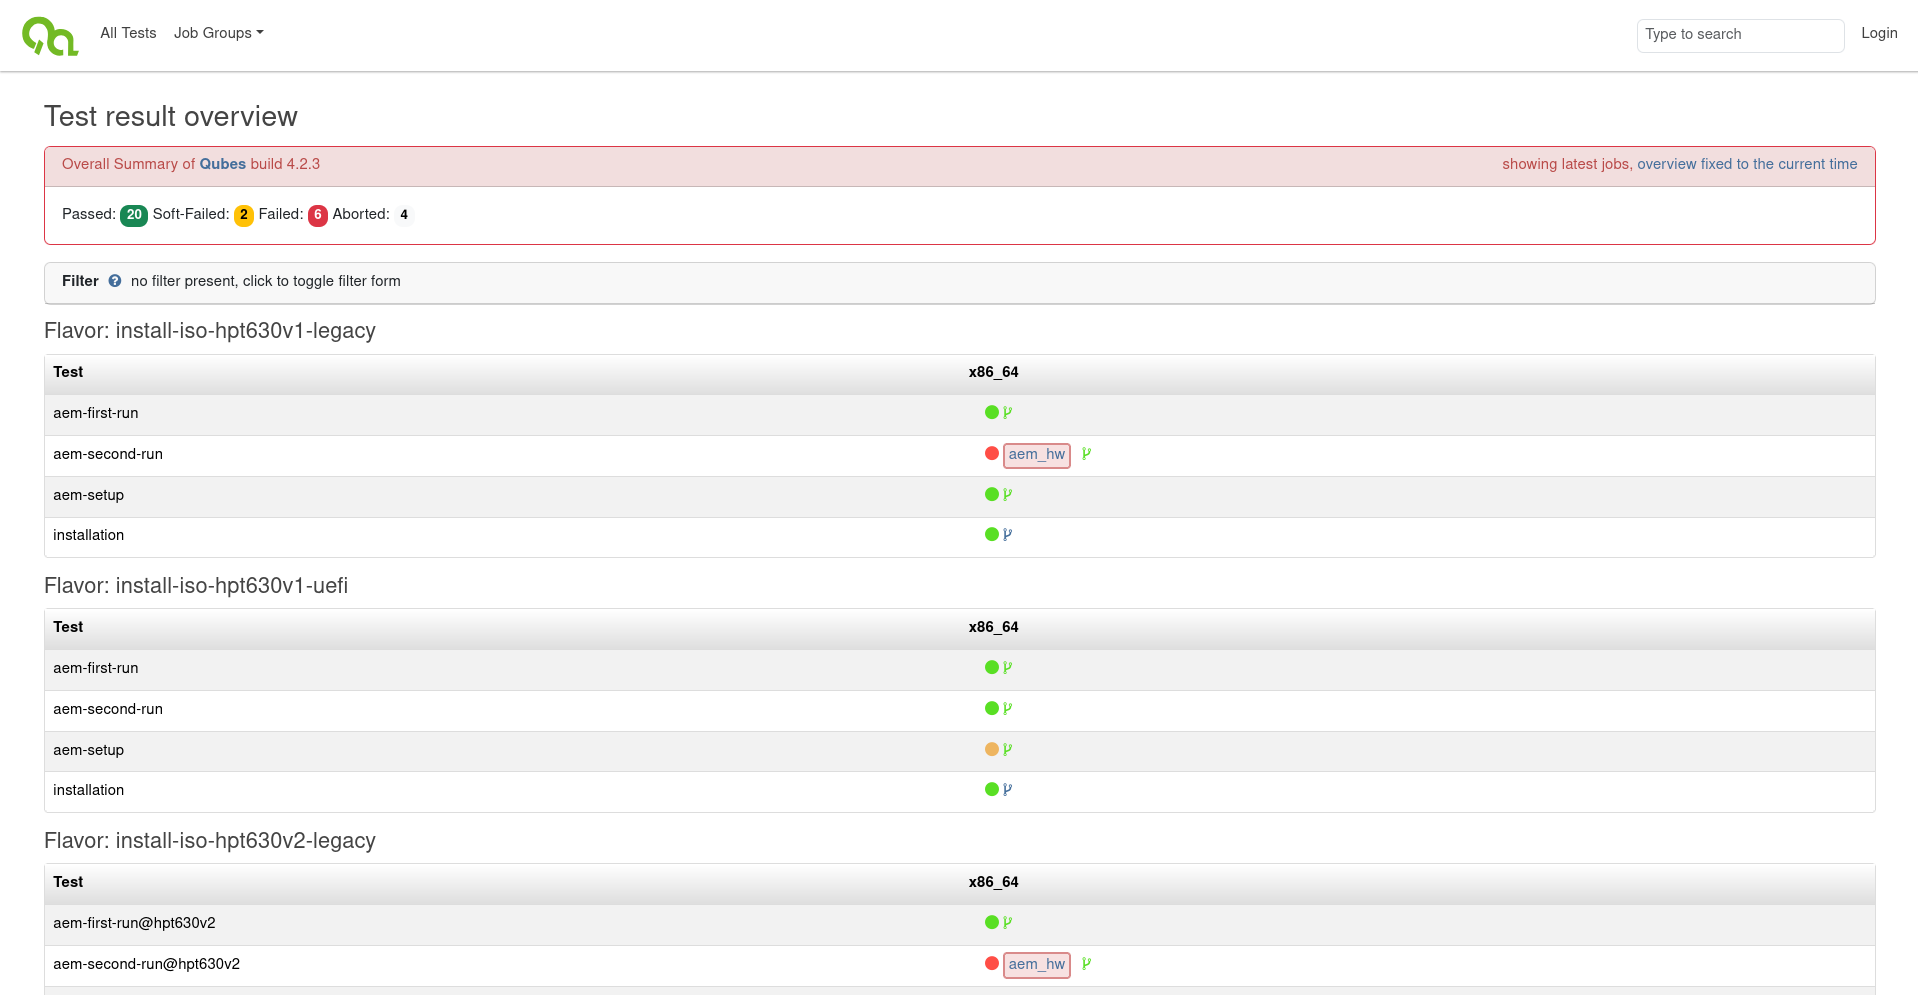
Task: Open legacy v1 installation dependency branch icon
Action: pos(1008,534)
